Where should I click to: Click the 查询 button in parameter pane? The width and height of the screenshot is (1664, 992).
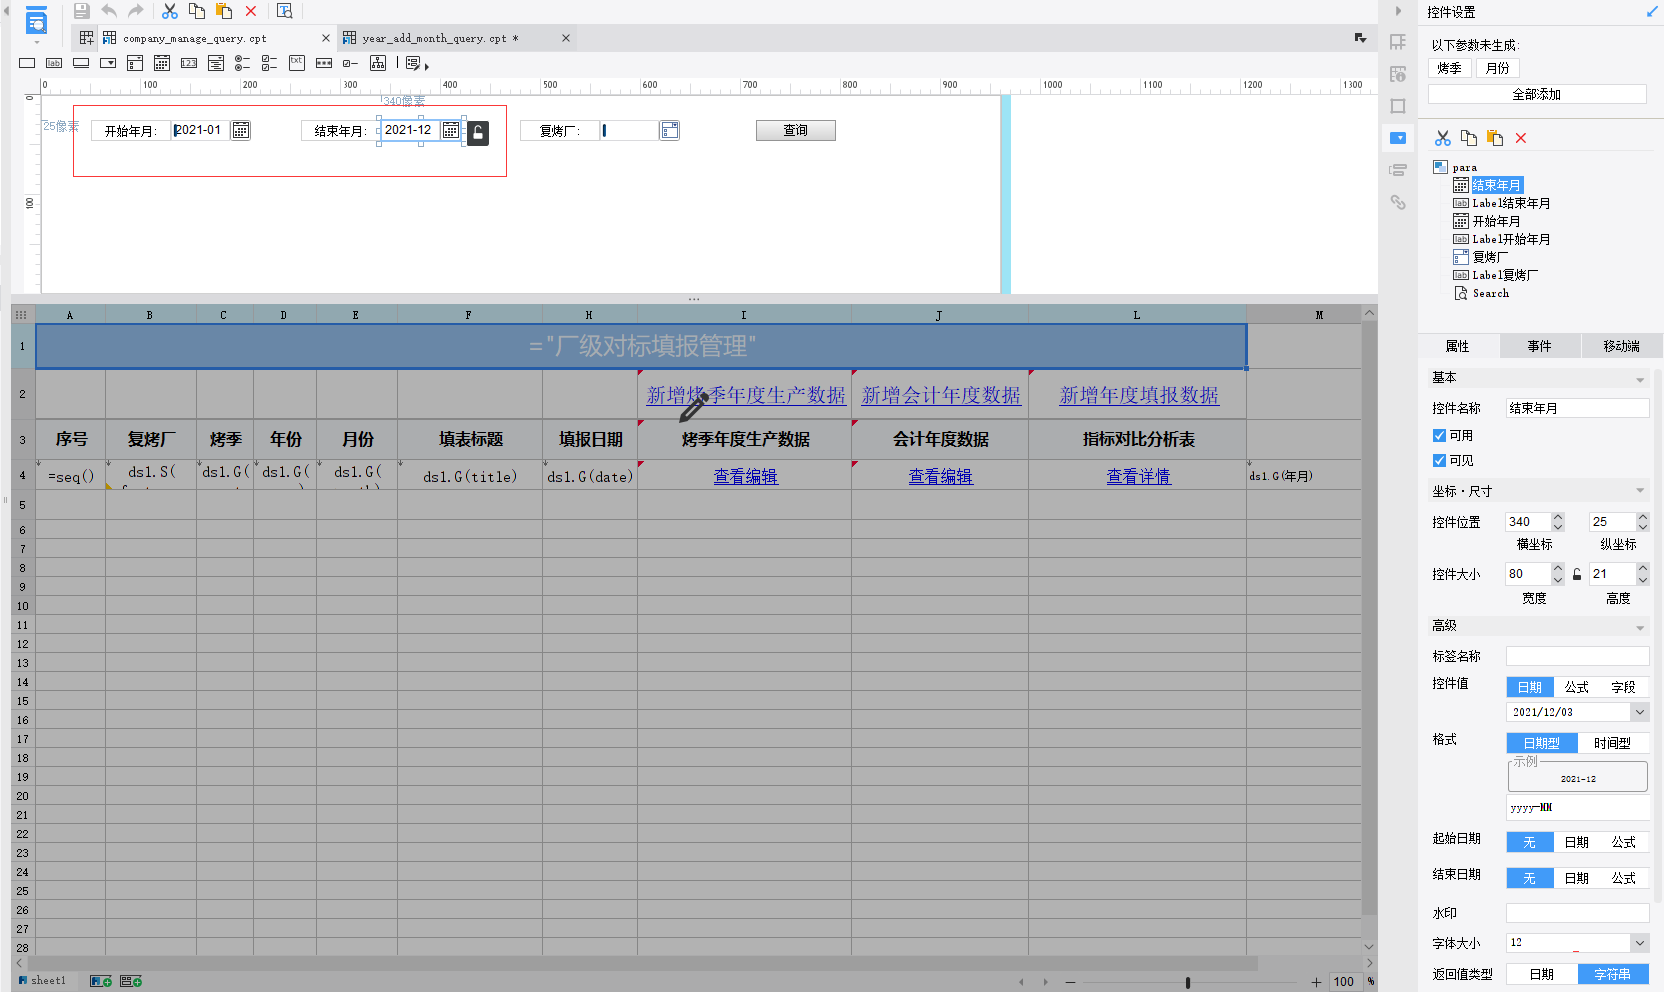[x=795, y=131]
